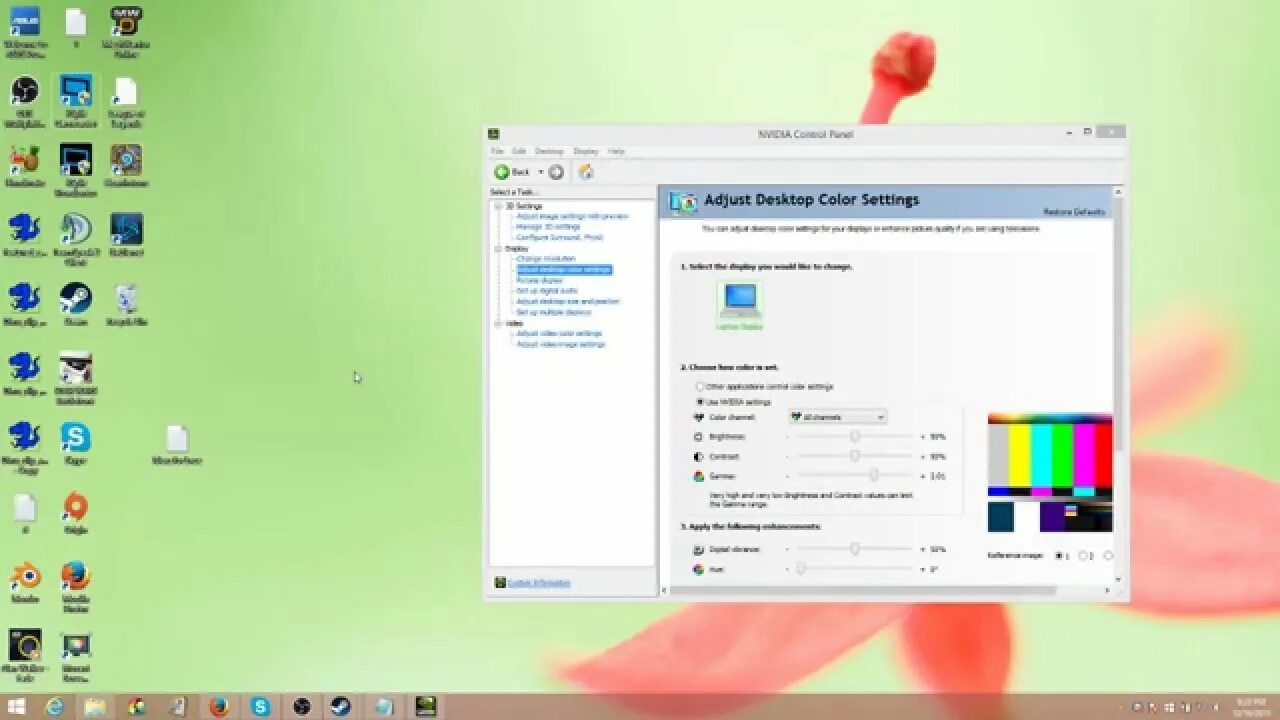This screenshot has height=720, width=1280.
Task: Select Other applications control color settings
Action: coord(701,386)
